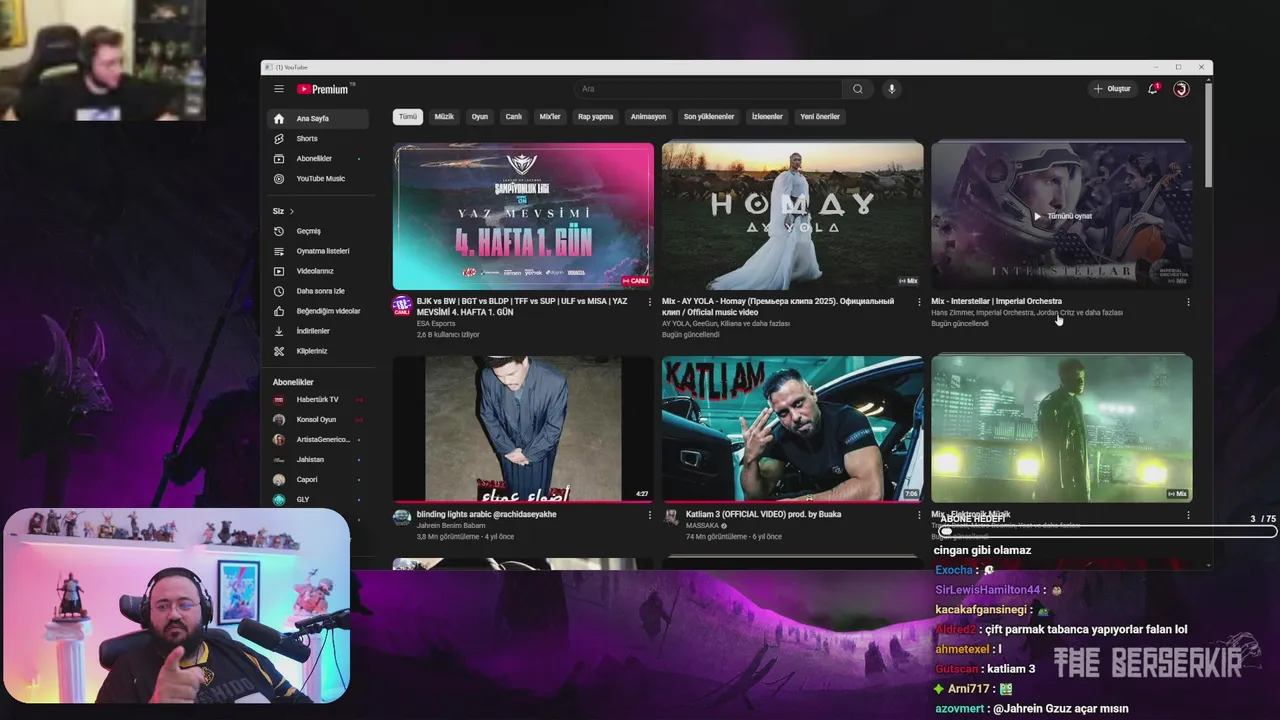
Task: Select the Canlı filter chip
Action: 513,116
